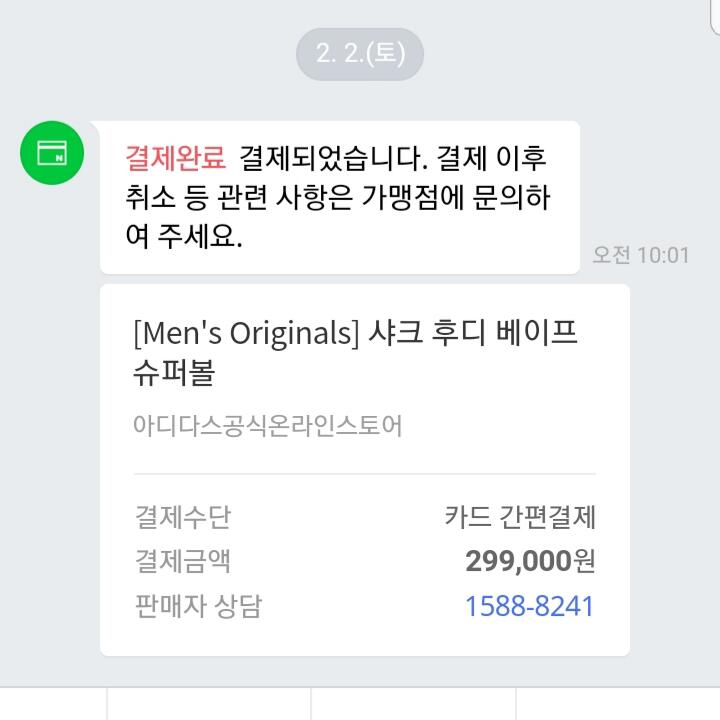This screenshot has height=720, width=720.
Task: Tap the rightmost cell of the bottom bar
Action: 616,704
